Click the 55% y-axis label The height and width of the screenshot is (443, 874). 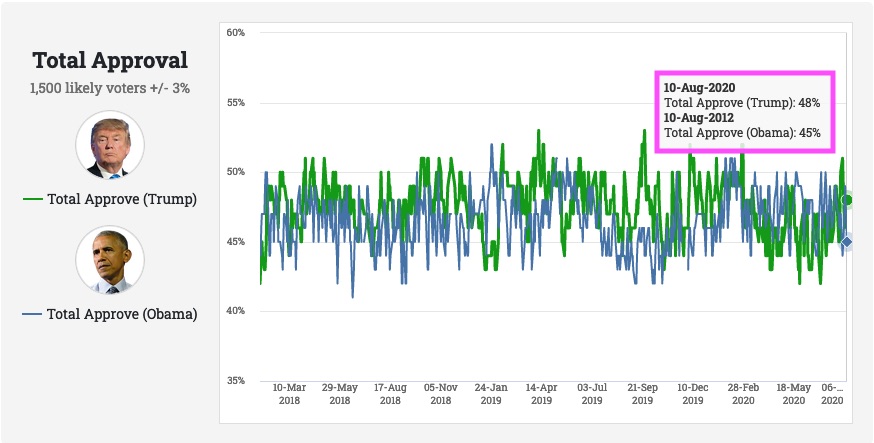coord(236,103)
